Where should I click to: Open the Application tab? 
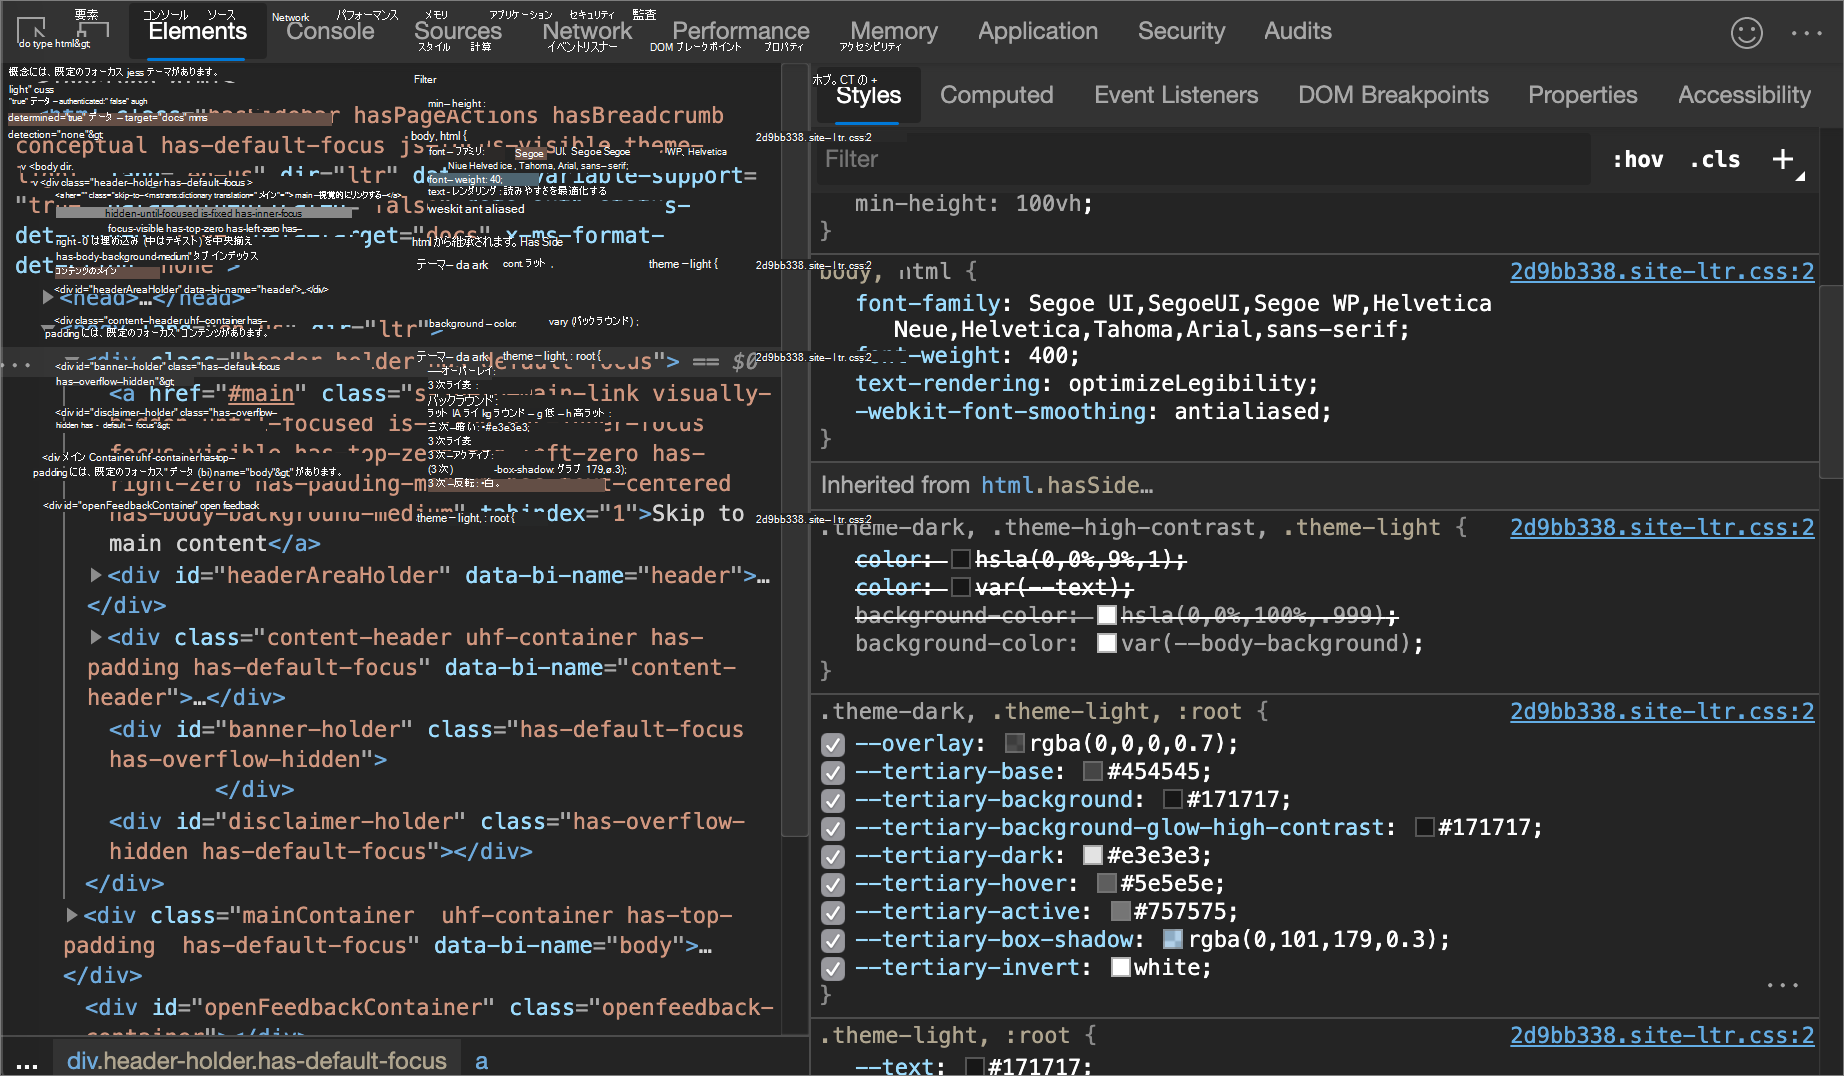pyautogui.click(x=1038, y=31)
